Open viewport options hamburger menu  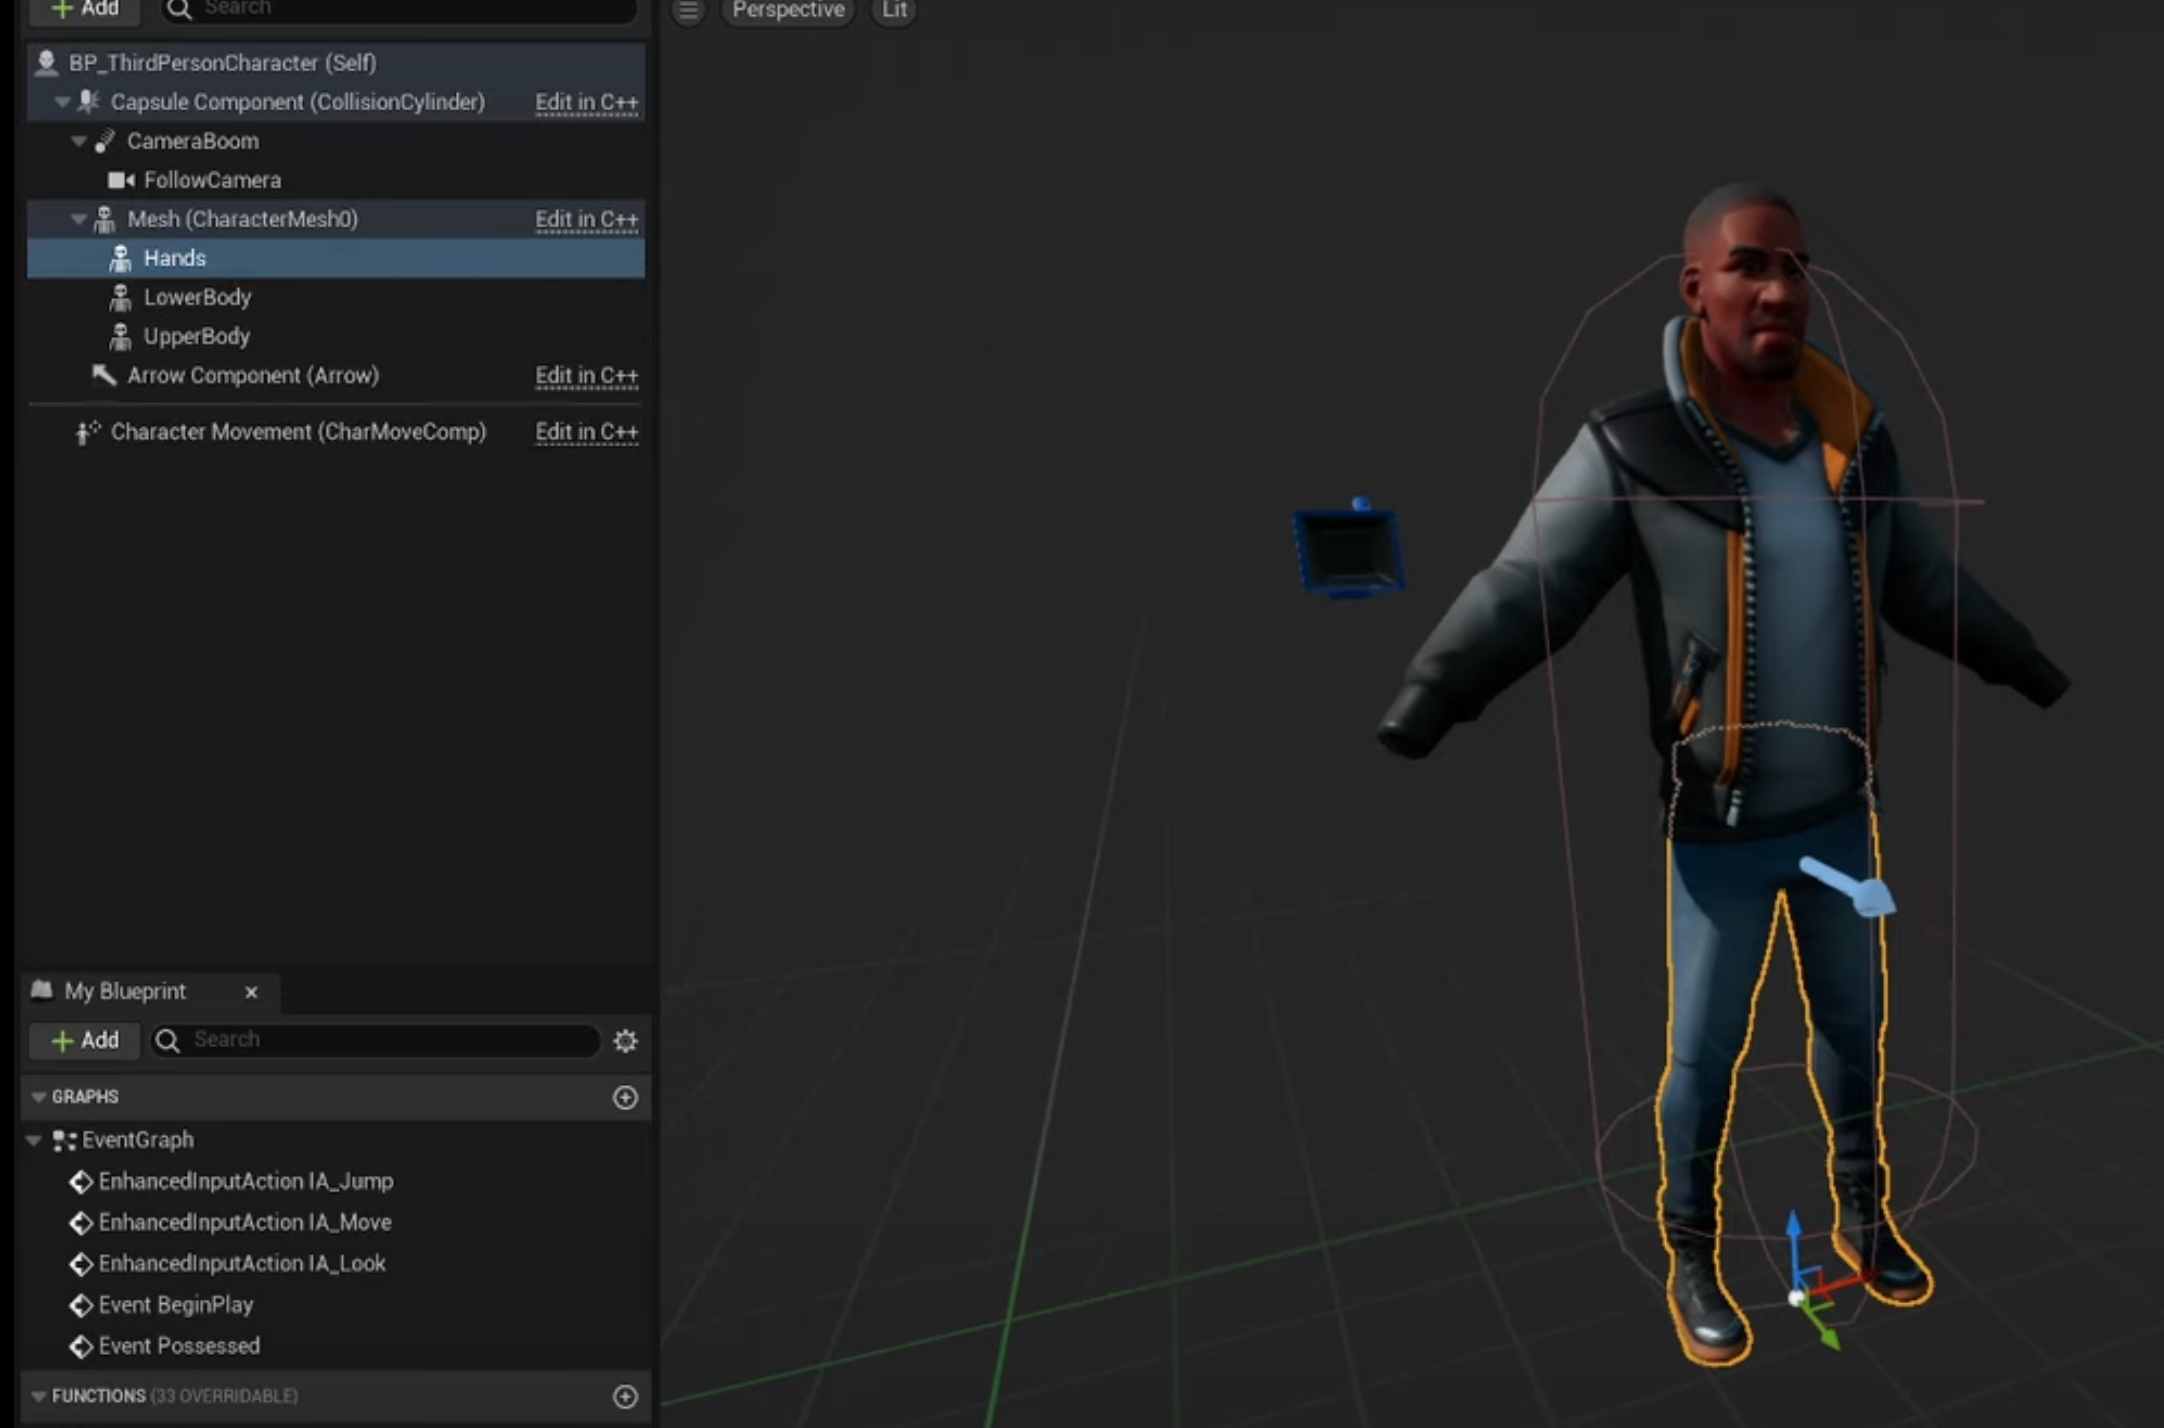(x=688, y=10)
